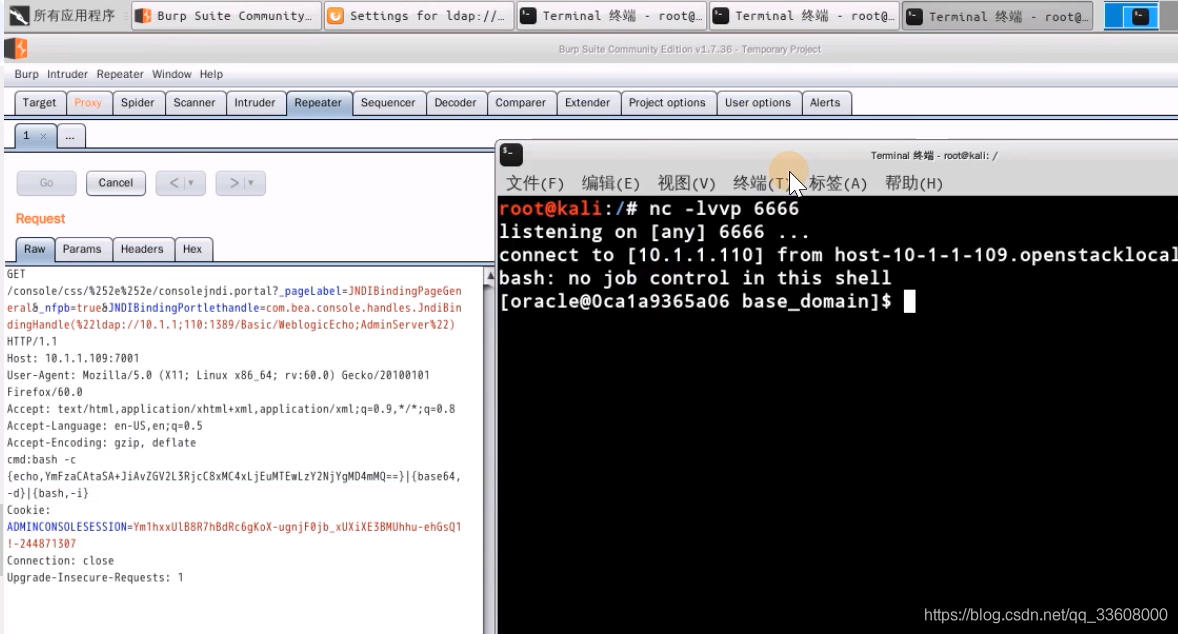
Task: Switch to the Comparer tab
Action: [x=521, y=103]
